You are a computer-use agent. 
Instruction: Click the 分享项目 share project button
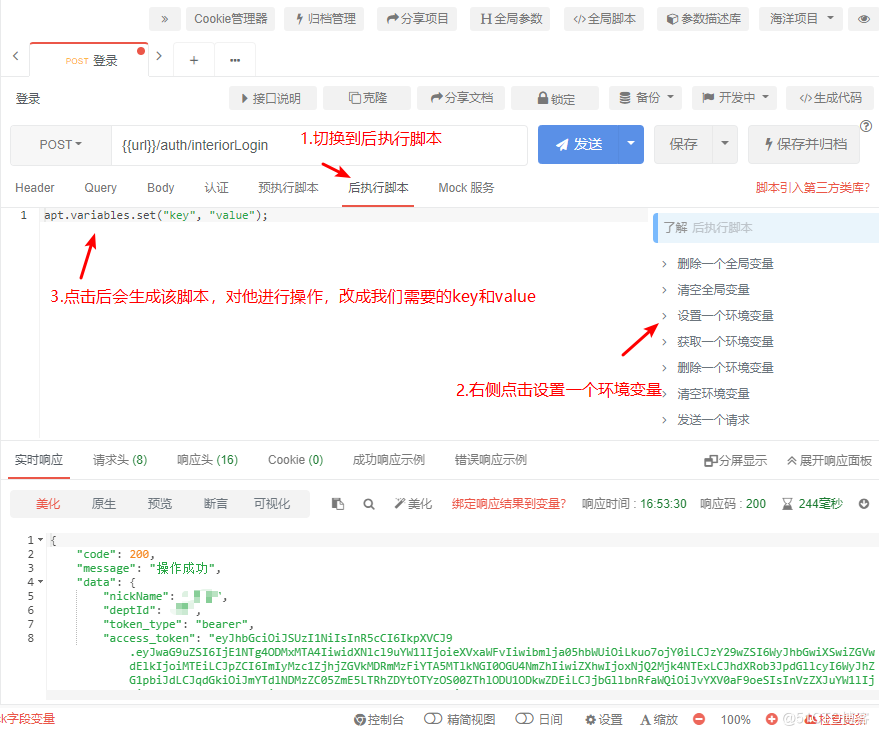coord(417,19)
